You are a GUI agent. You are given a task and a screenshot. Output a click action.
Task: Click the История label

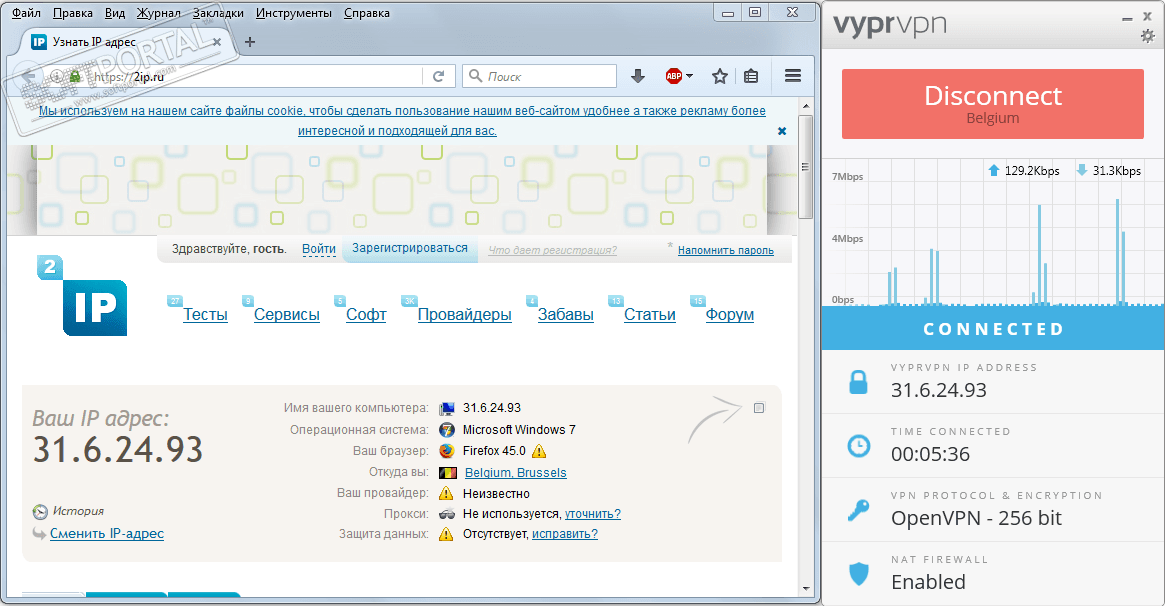(x=78, y=511)
